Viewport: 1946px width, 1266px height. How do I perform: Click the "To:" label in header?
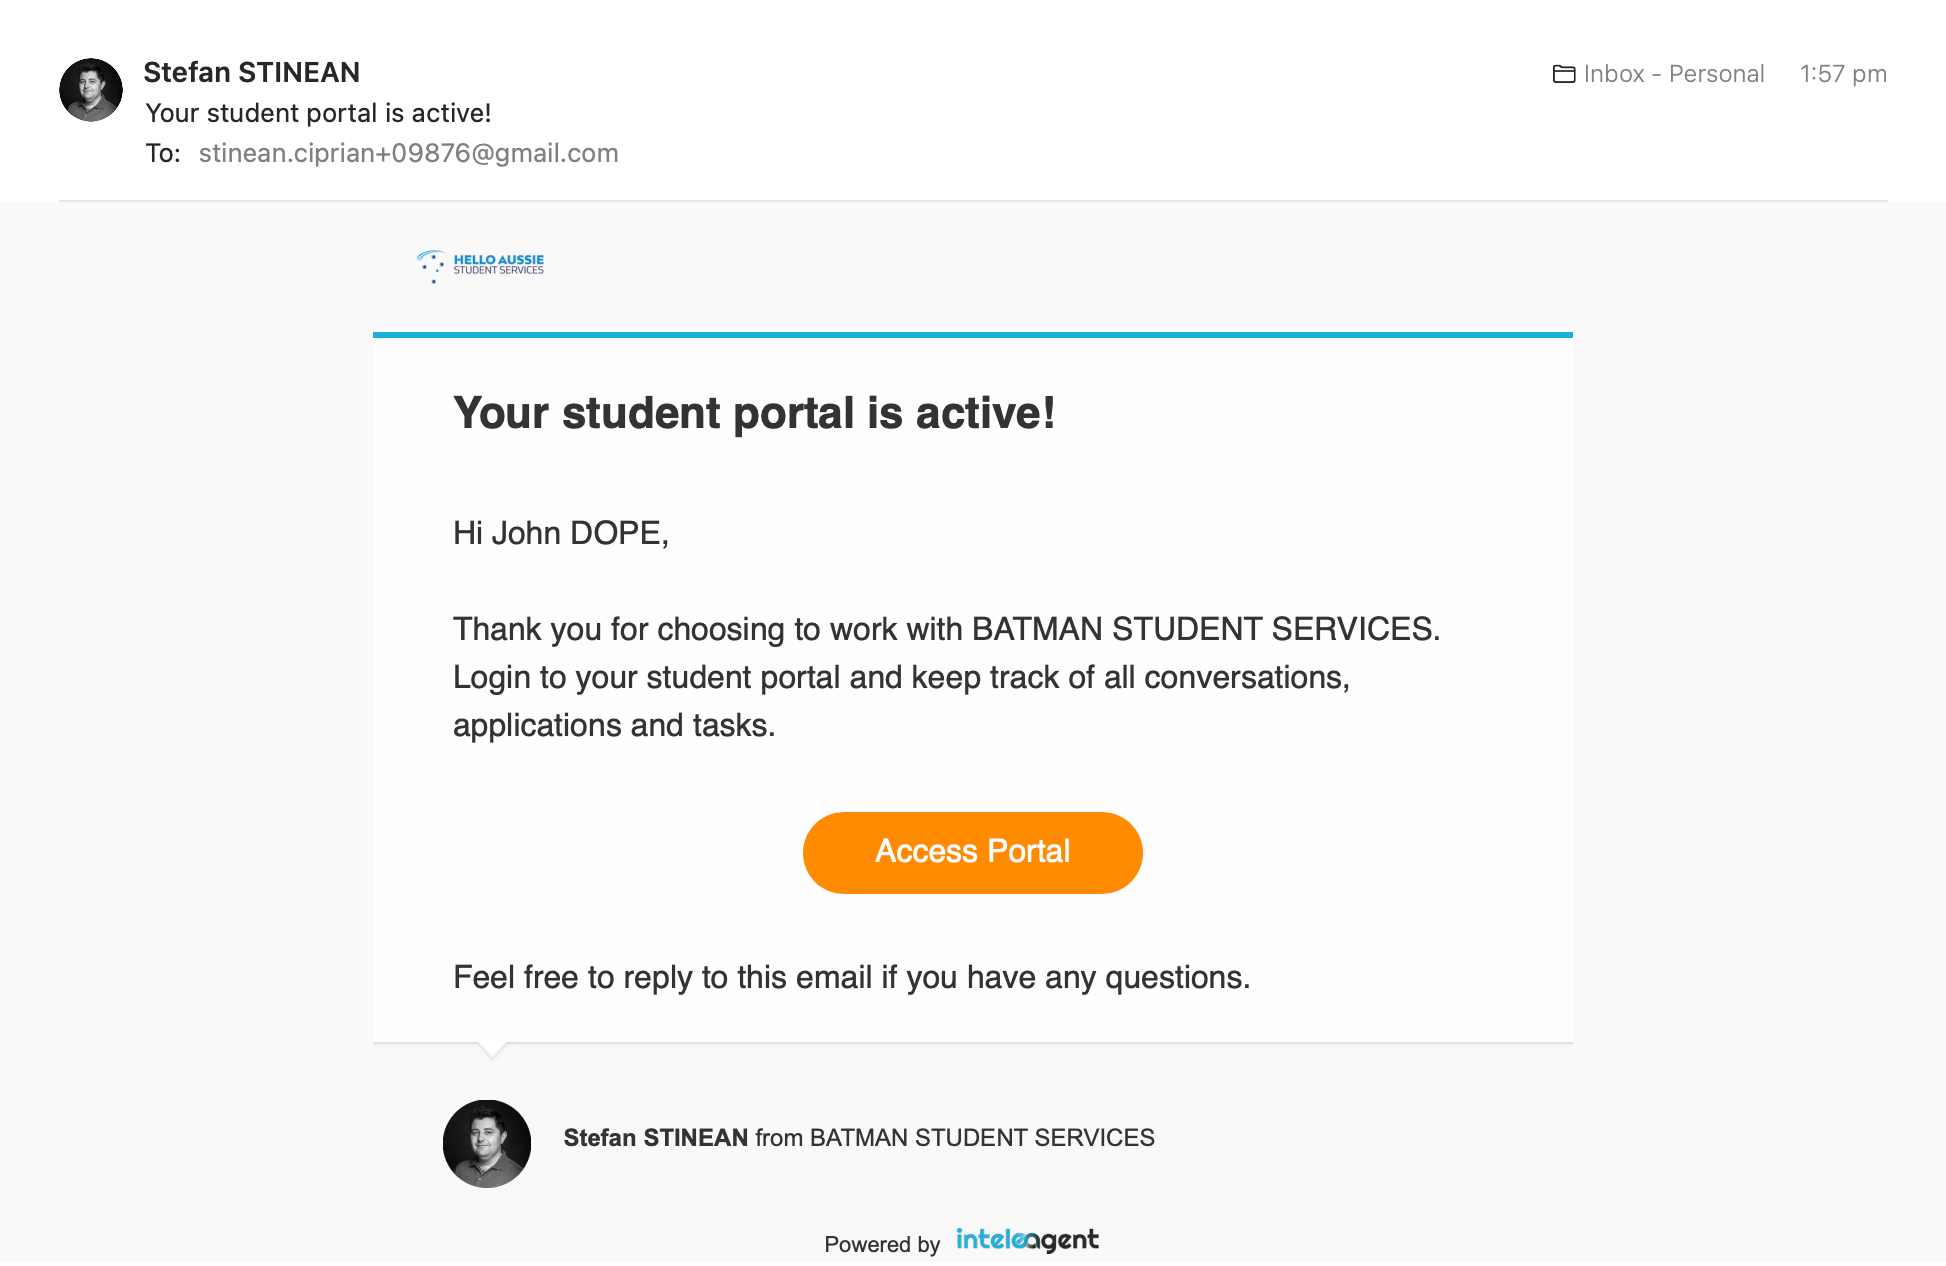[163, 153]
